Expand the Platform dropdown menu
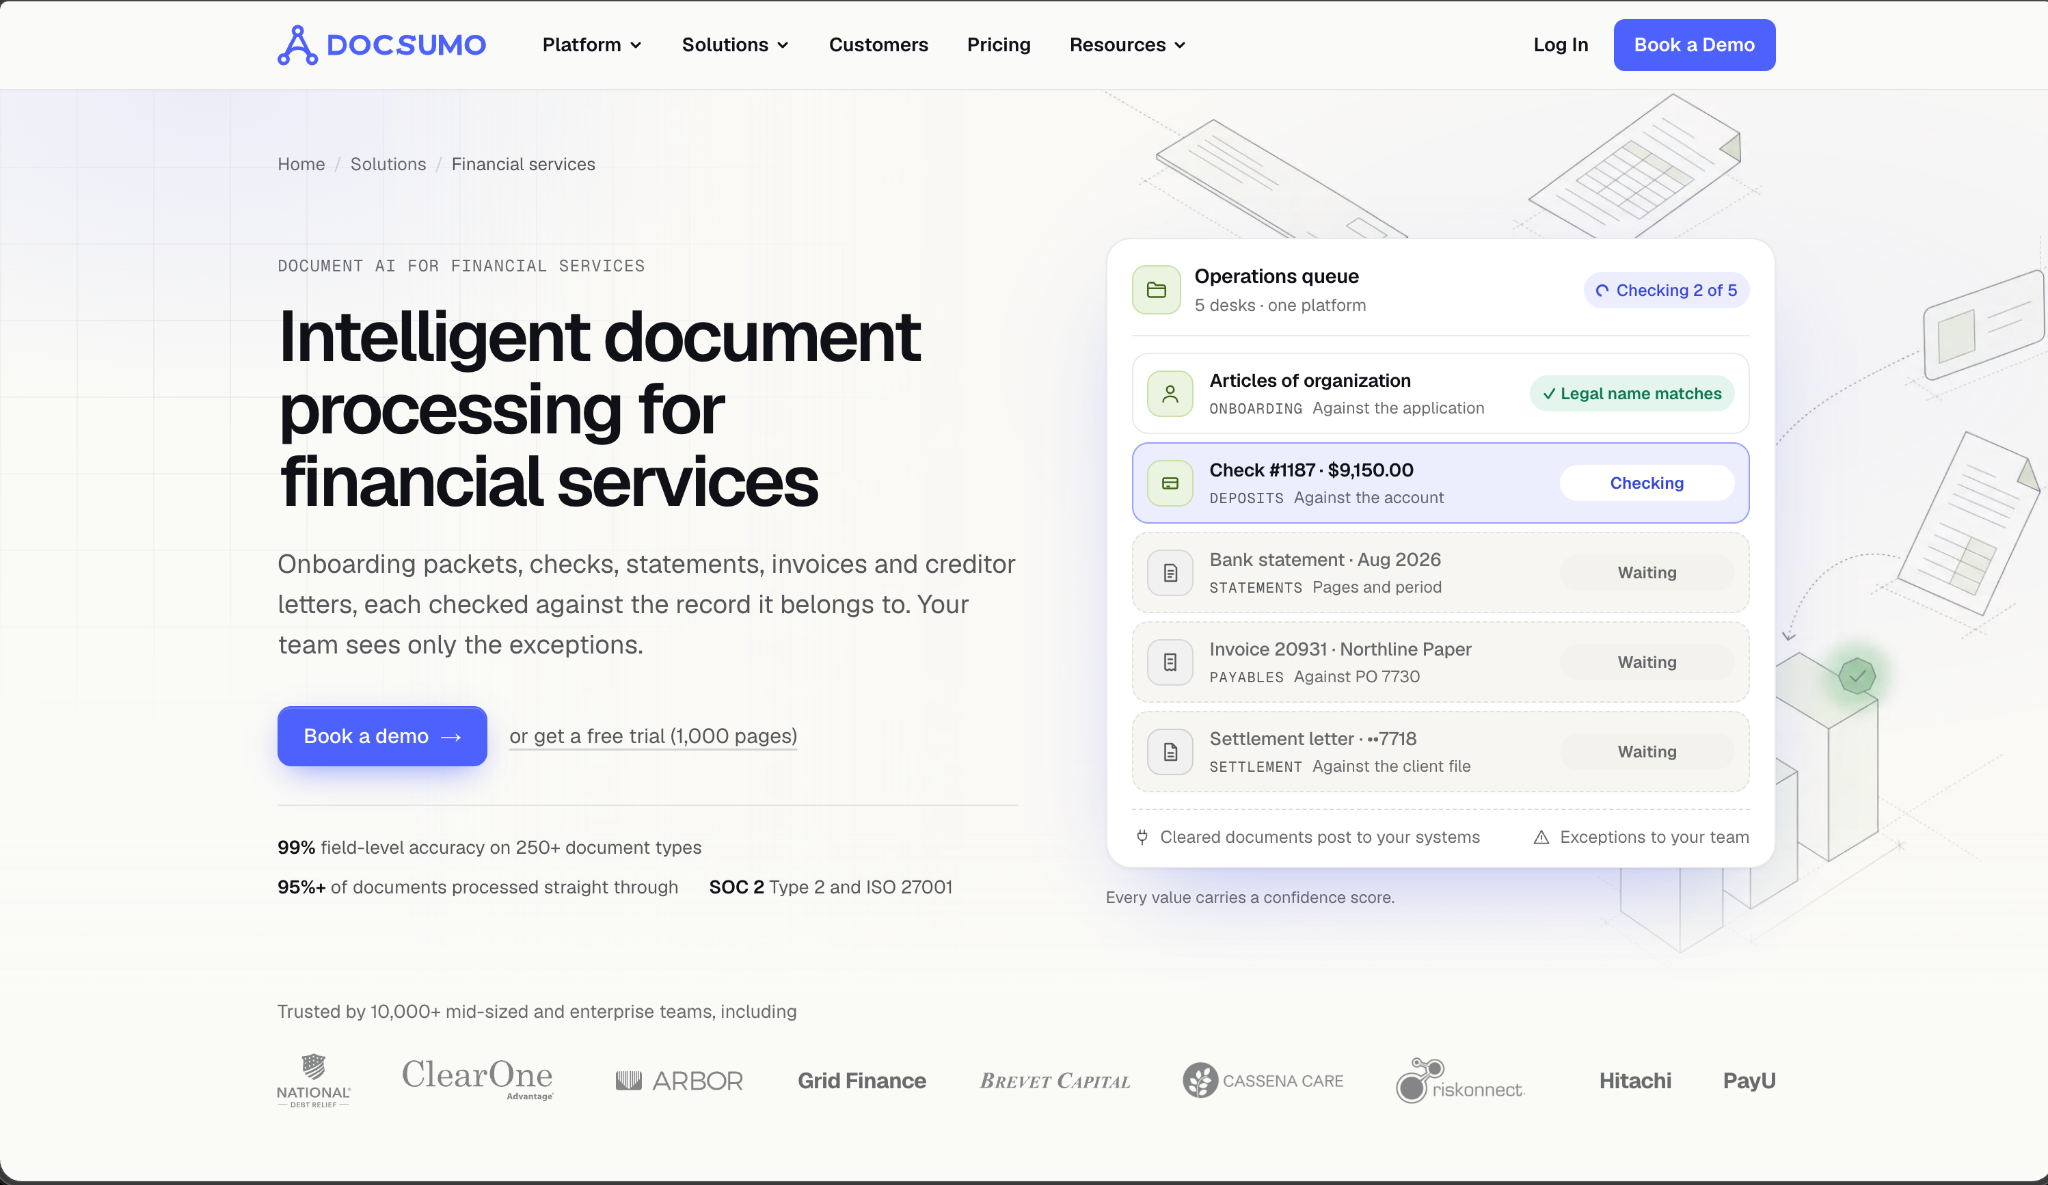Image resolution: width=2048 pixels, height=1185 pixels. 592,45
